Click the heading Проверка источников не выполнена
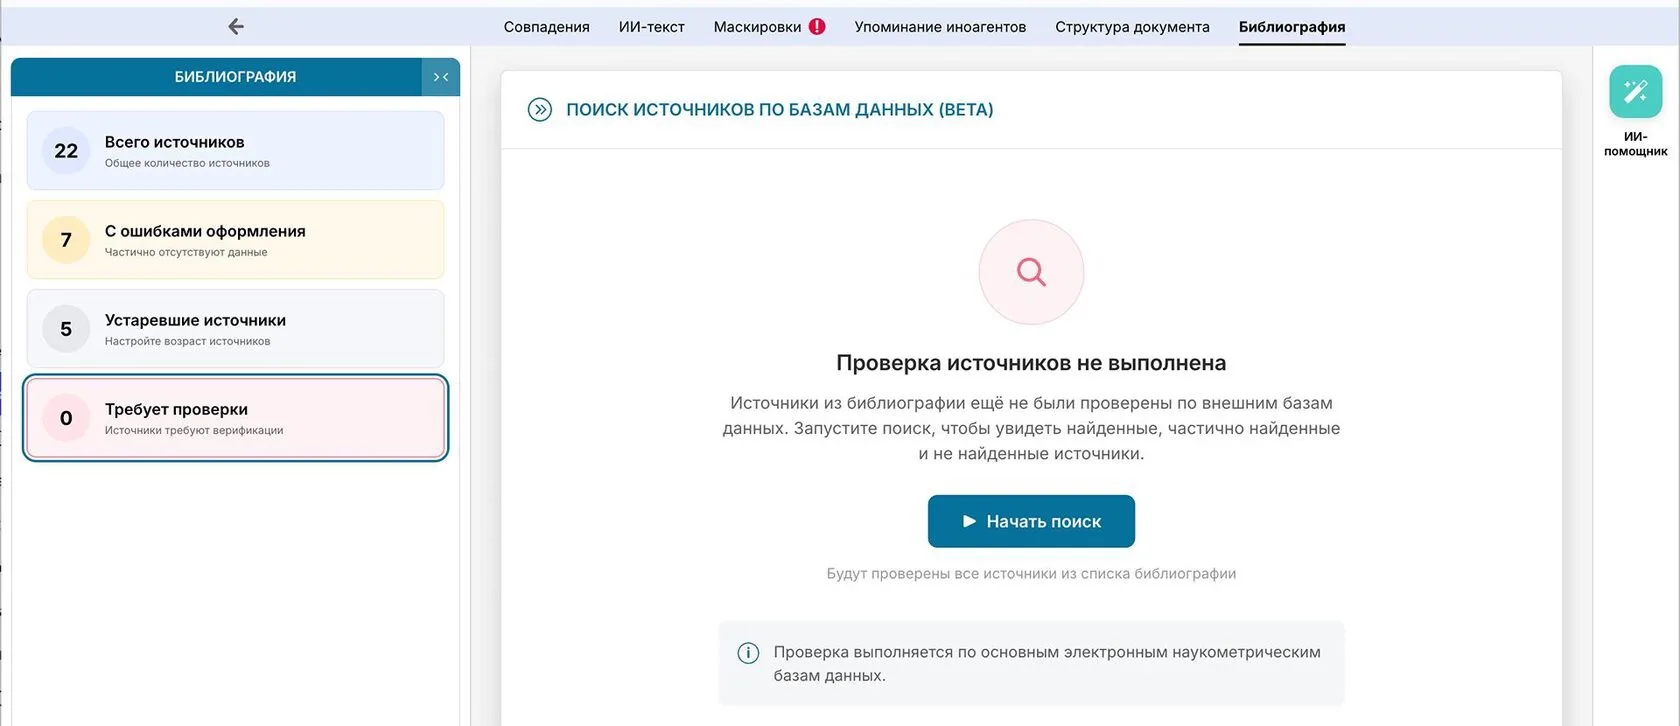This screenshot has height=726, width=1680. (x=1031, y=363)
